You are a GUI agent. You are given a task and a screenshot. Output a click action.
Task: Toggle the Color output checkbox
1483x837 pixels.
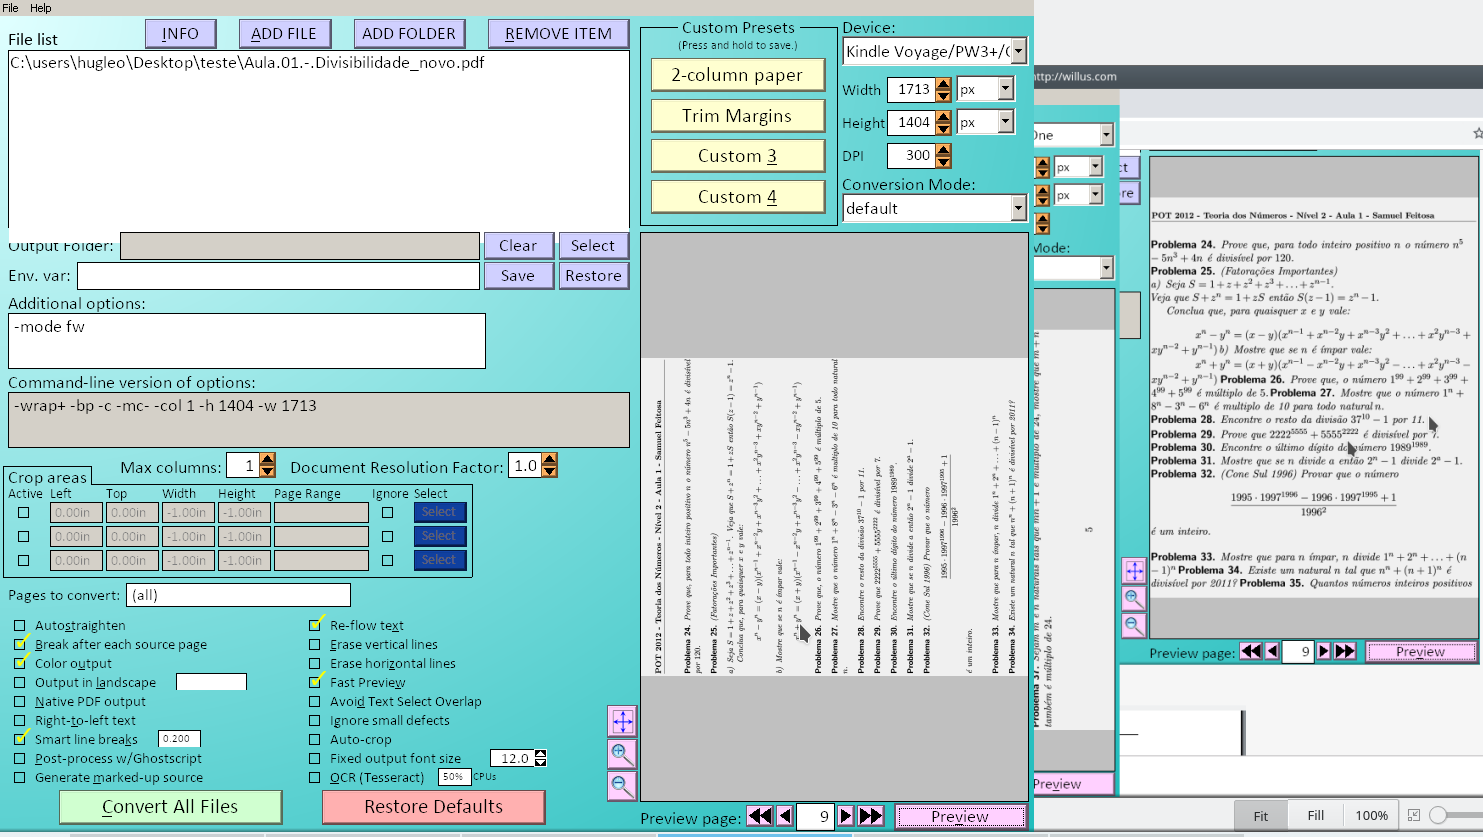20,664
